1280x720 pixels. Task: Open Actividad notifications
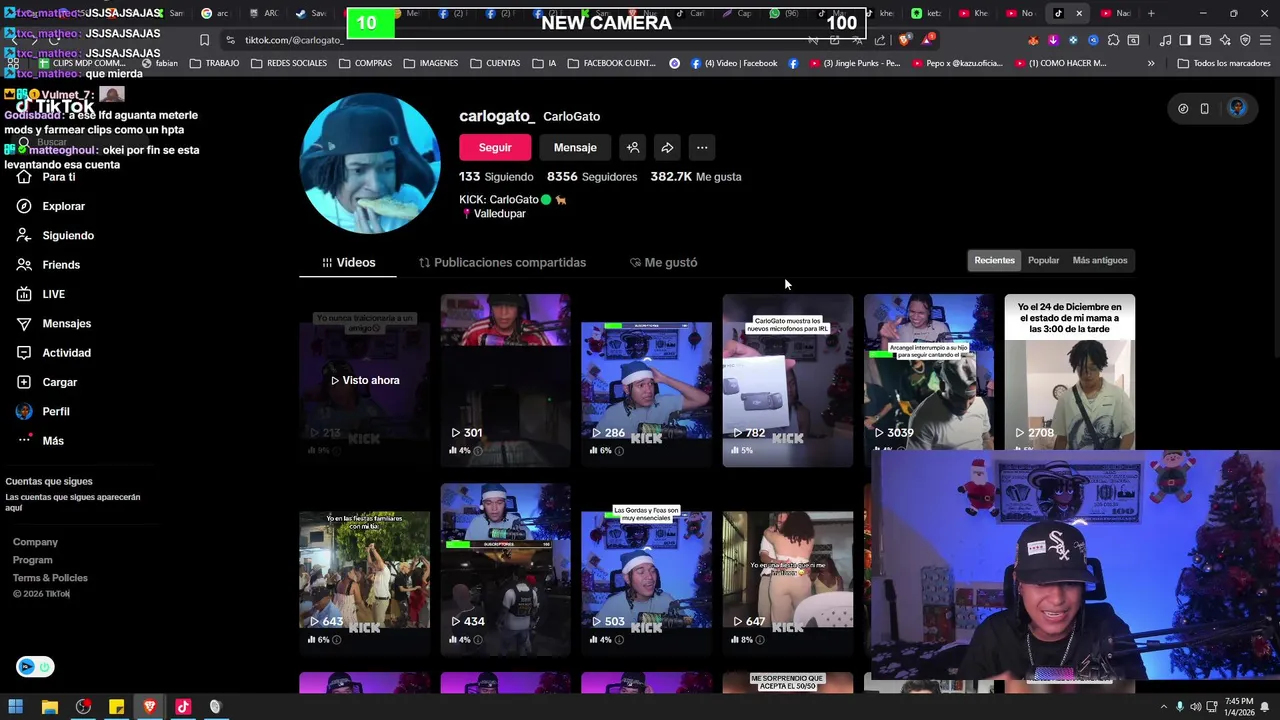click(53, 353)
